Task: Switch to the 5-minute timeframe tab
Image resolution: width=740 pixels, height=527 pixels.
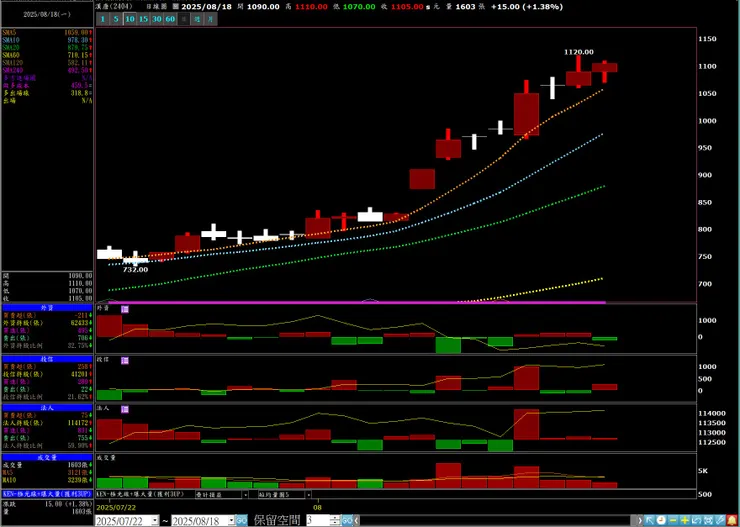Action: click(116, 19)
